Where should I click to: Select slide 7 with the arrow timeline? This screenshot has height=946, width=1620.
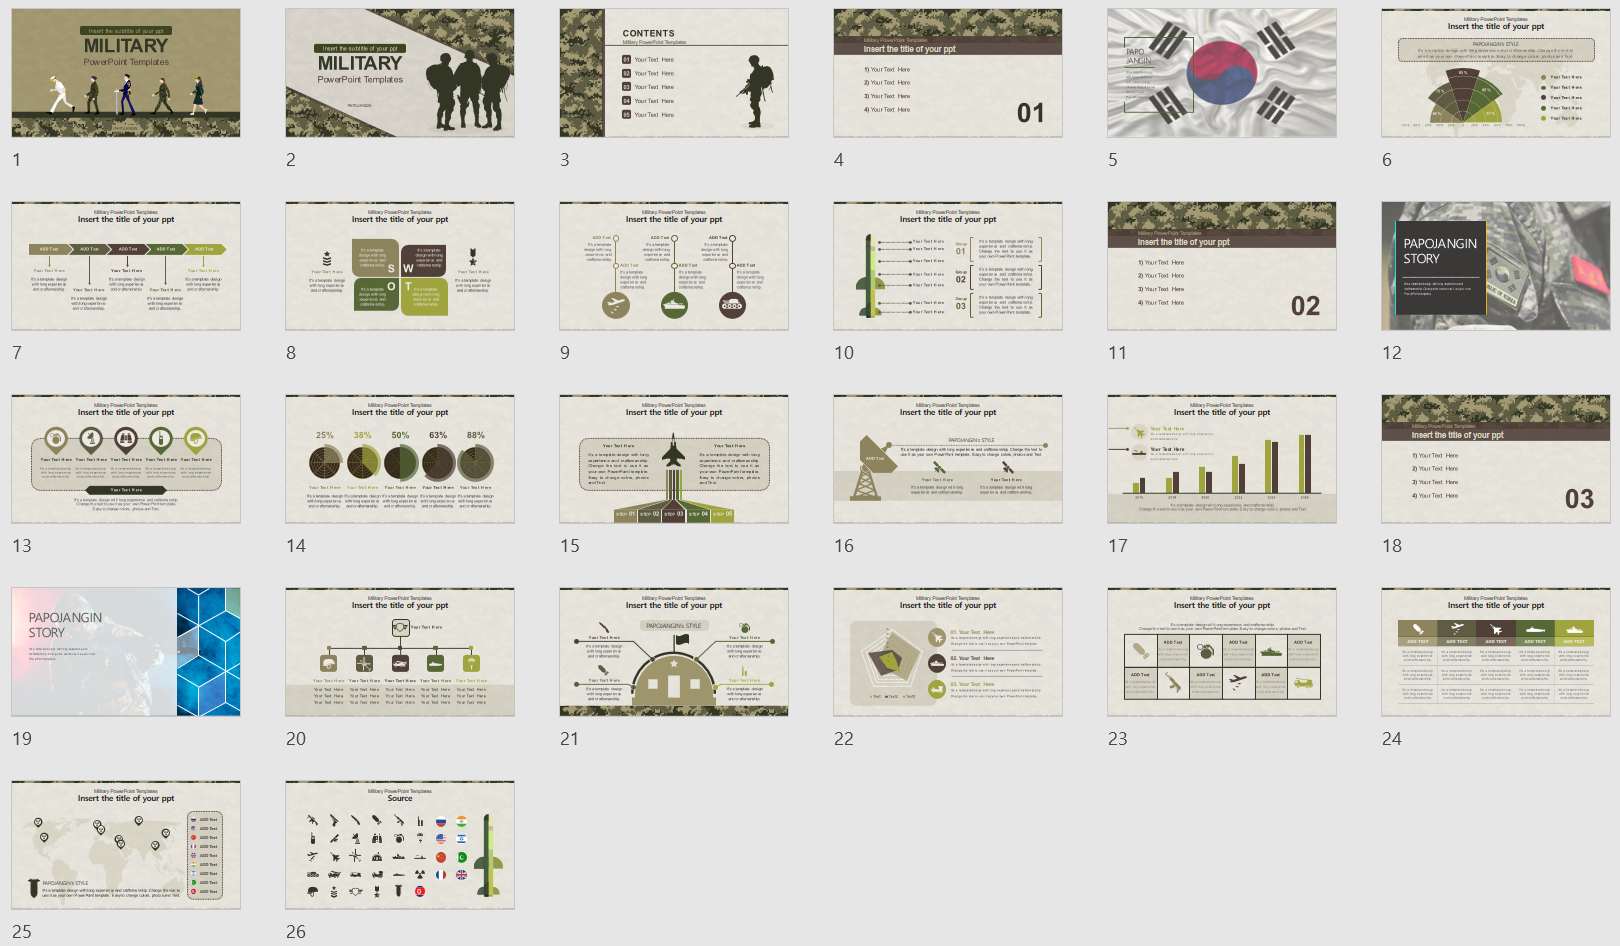tap(126, 266)
